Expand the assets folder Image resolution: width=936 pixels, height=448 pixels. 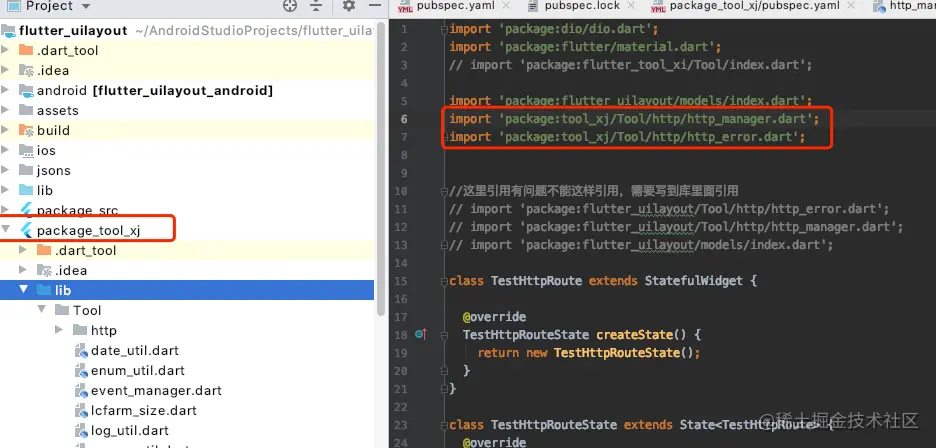[5, 111]
